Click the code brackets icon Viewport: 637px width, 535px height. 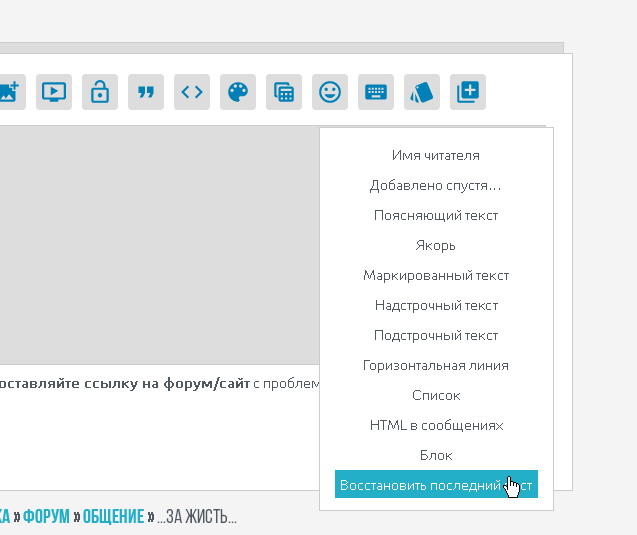(192, 92)
